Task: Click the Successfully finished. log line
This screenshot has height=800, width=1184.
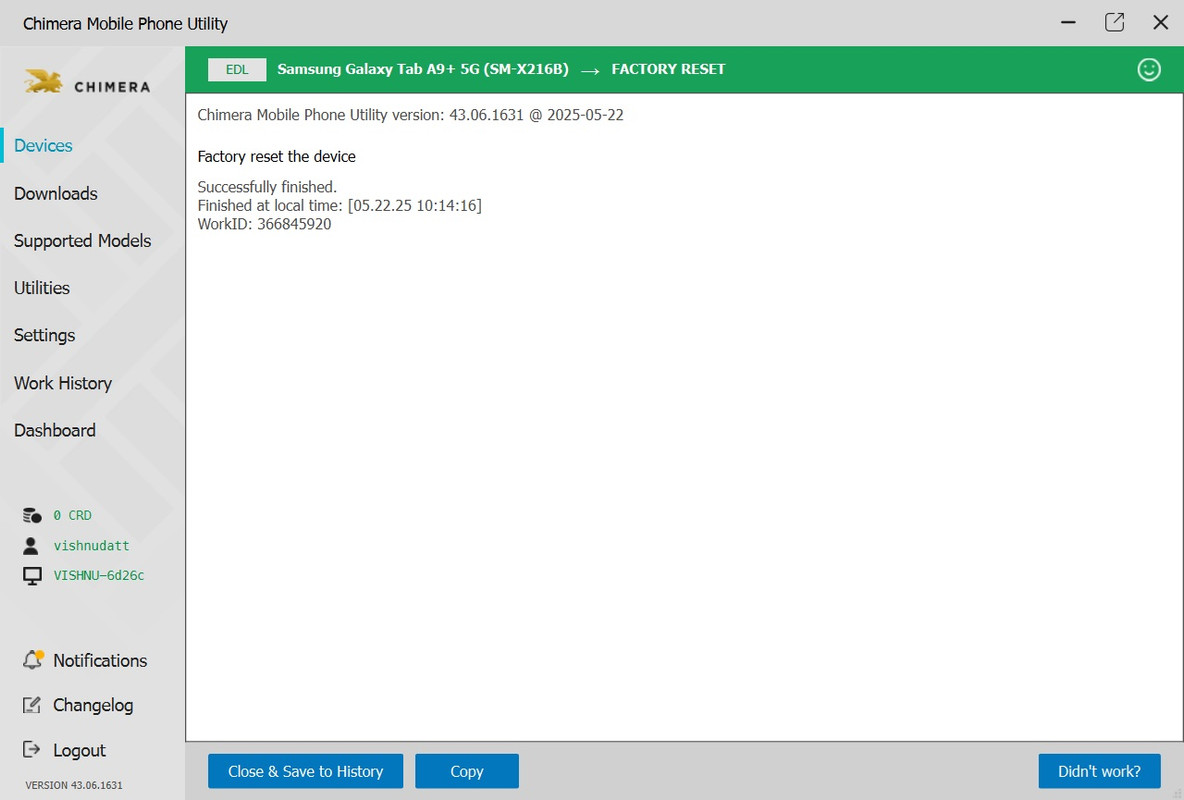Action: coord(267,187)
